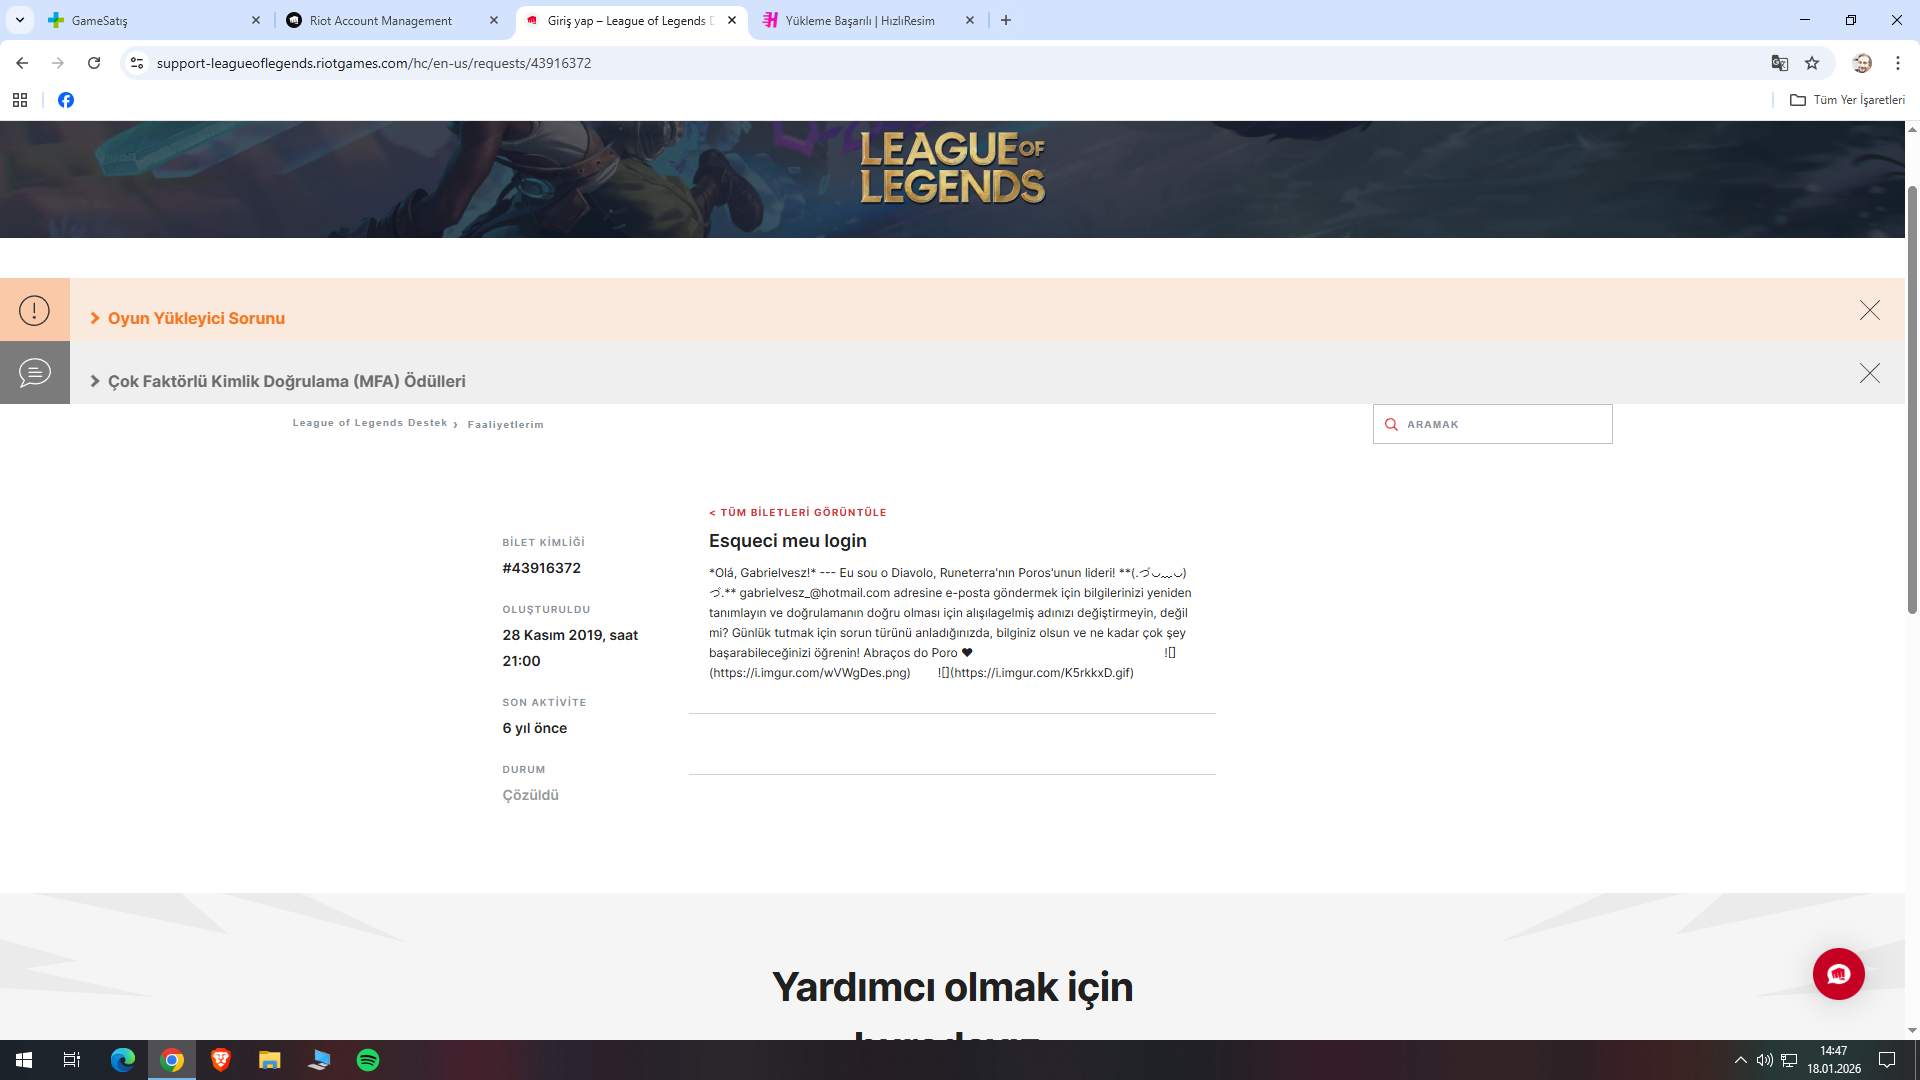
Task: Click the 6 yıl önce activity text
Action: 535,728
